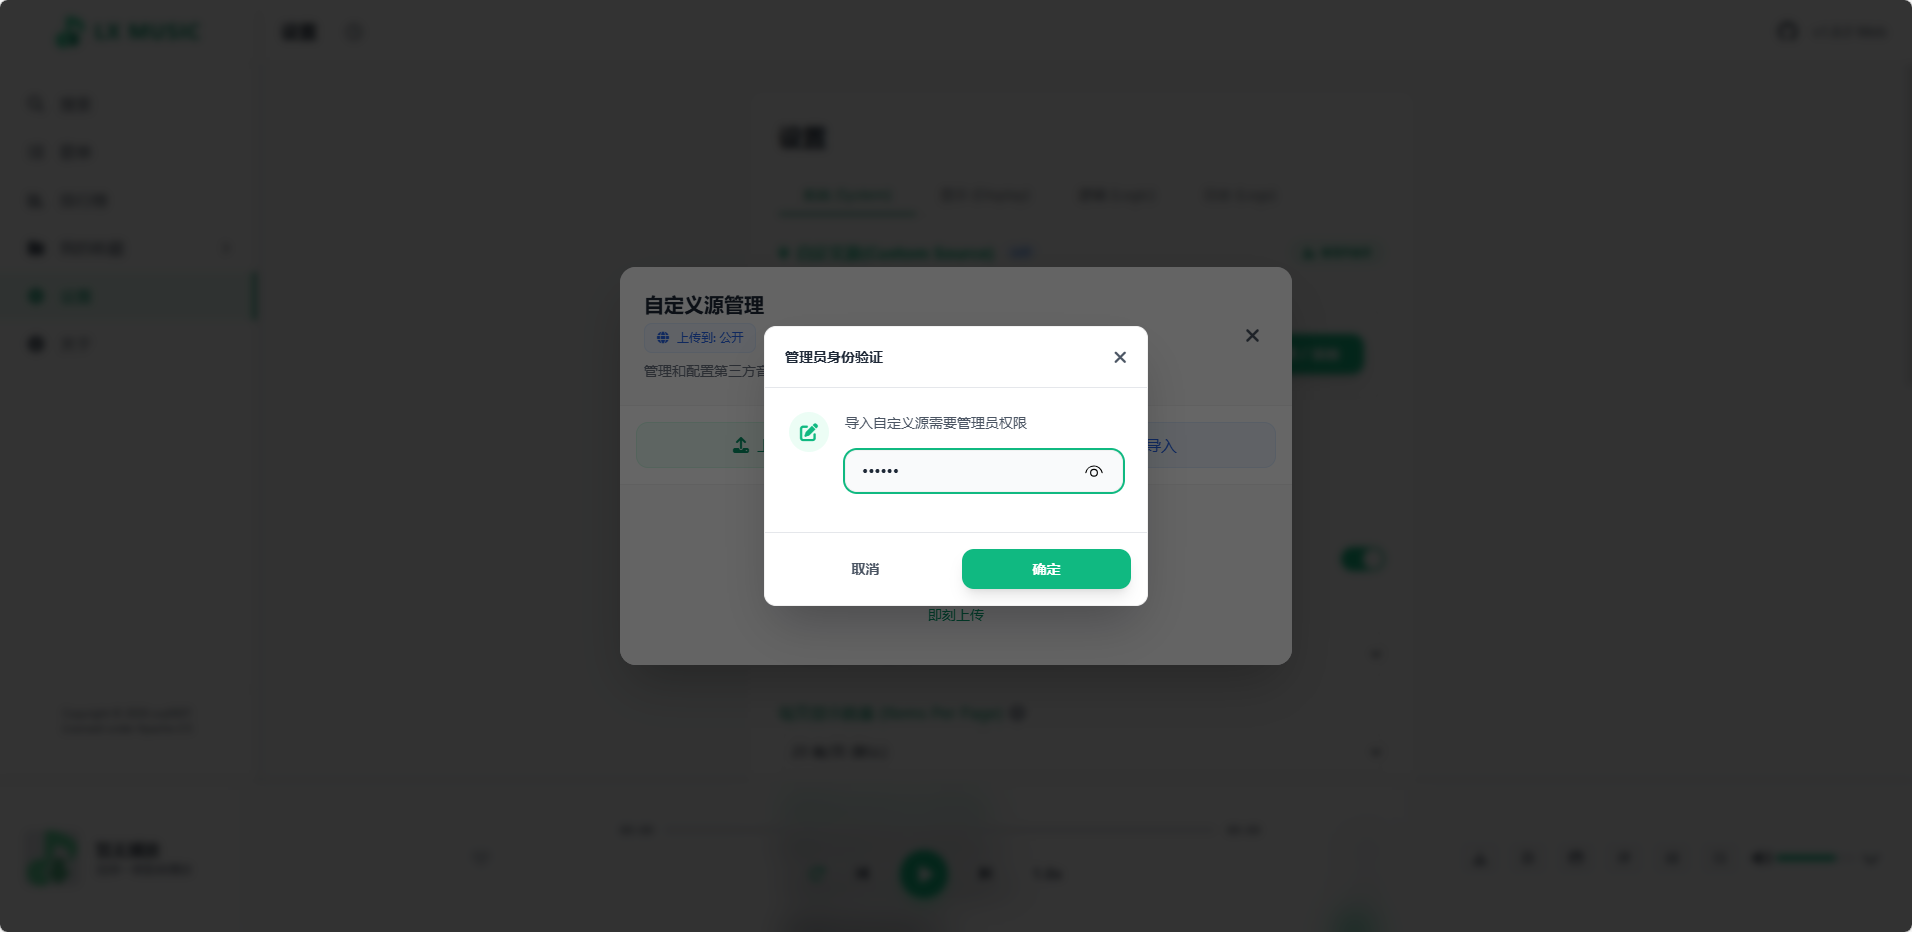
Task: Show the password with the eye icon
Action: (1093, 472)
